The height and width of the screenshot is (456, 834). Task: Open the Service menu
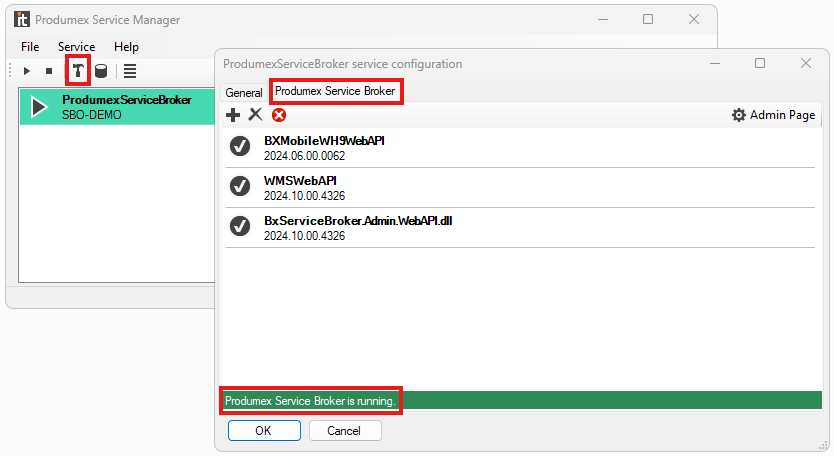[x=76, y=46]
